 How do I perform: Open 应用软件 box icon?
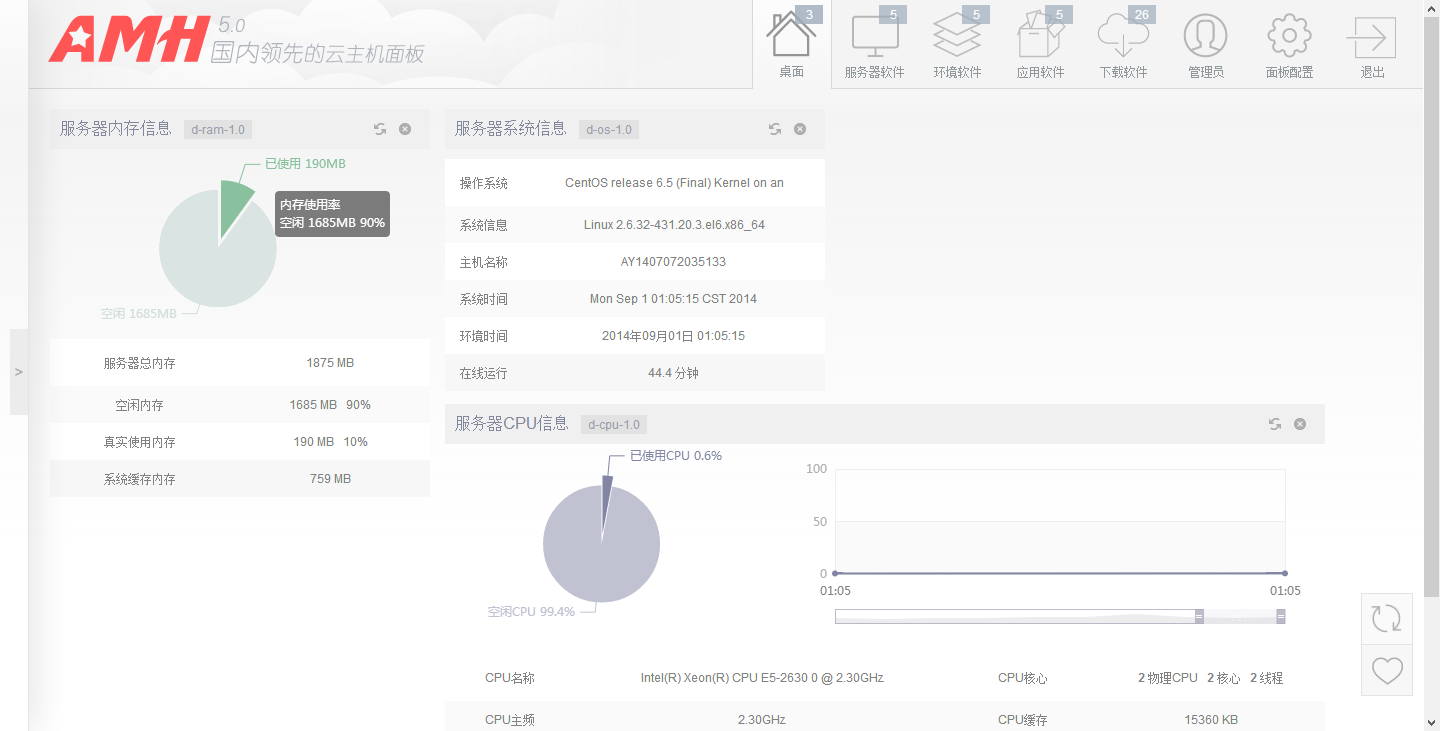click(x=1040, y=38)
